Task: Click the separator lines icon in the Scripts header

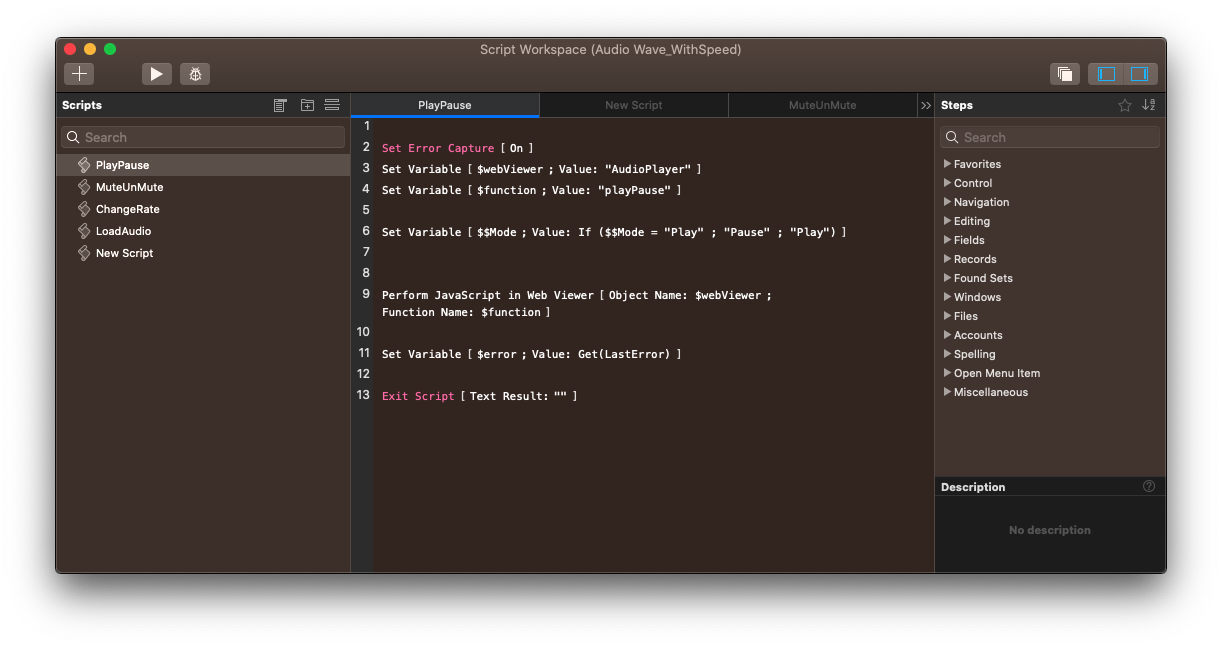Action: click(332, 105)
